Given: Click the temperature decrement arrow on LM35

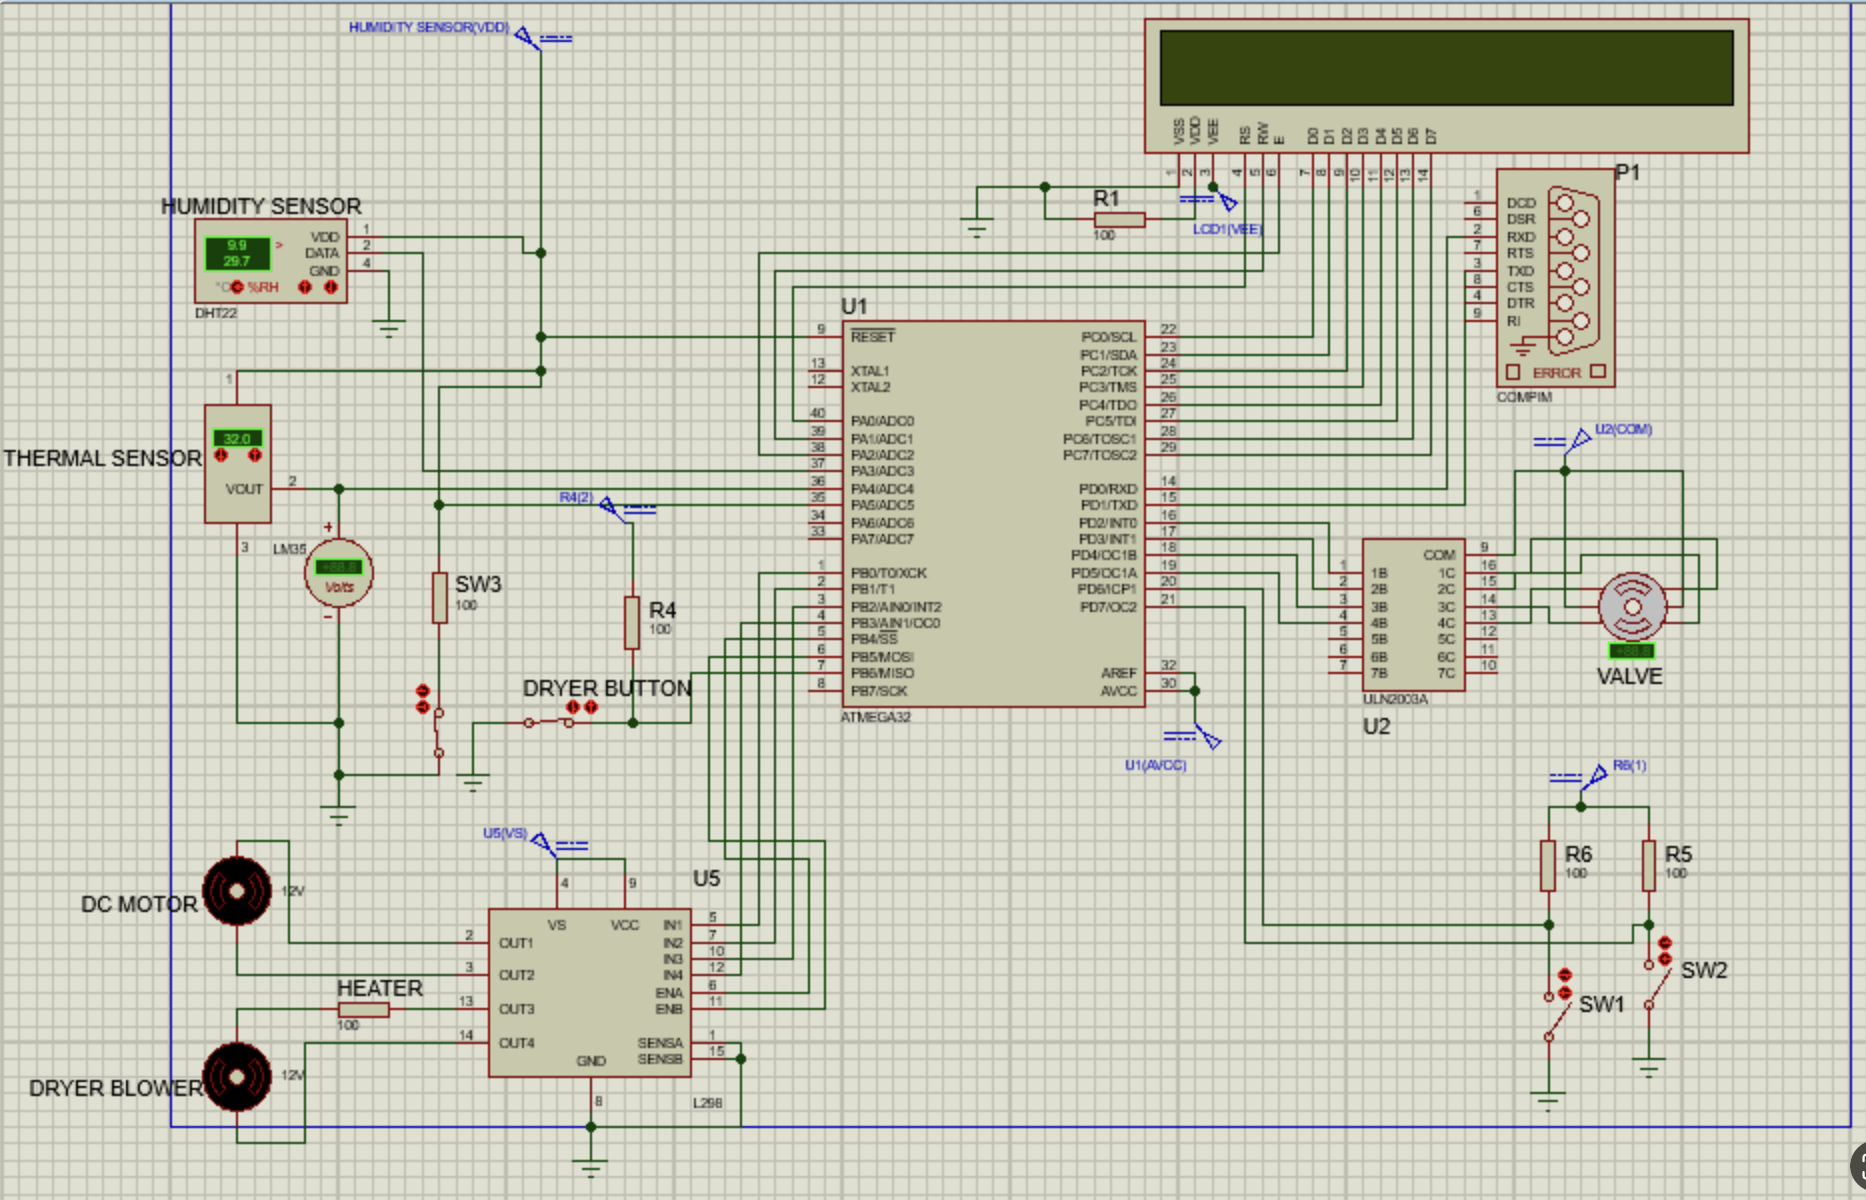Looking at the screenshot, I should (x=221, y=455).
